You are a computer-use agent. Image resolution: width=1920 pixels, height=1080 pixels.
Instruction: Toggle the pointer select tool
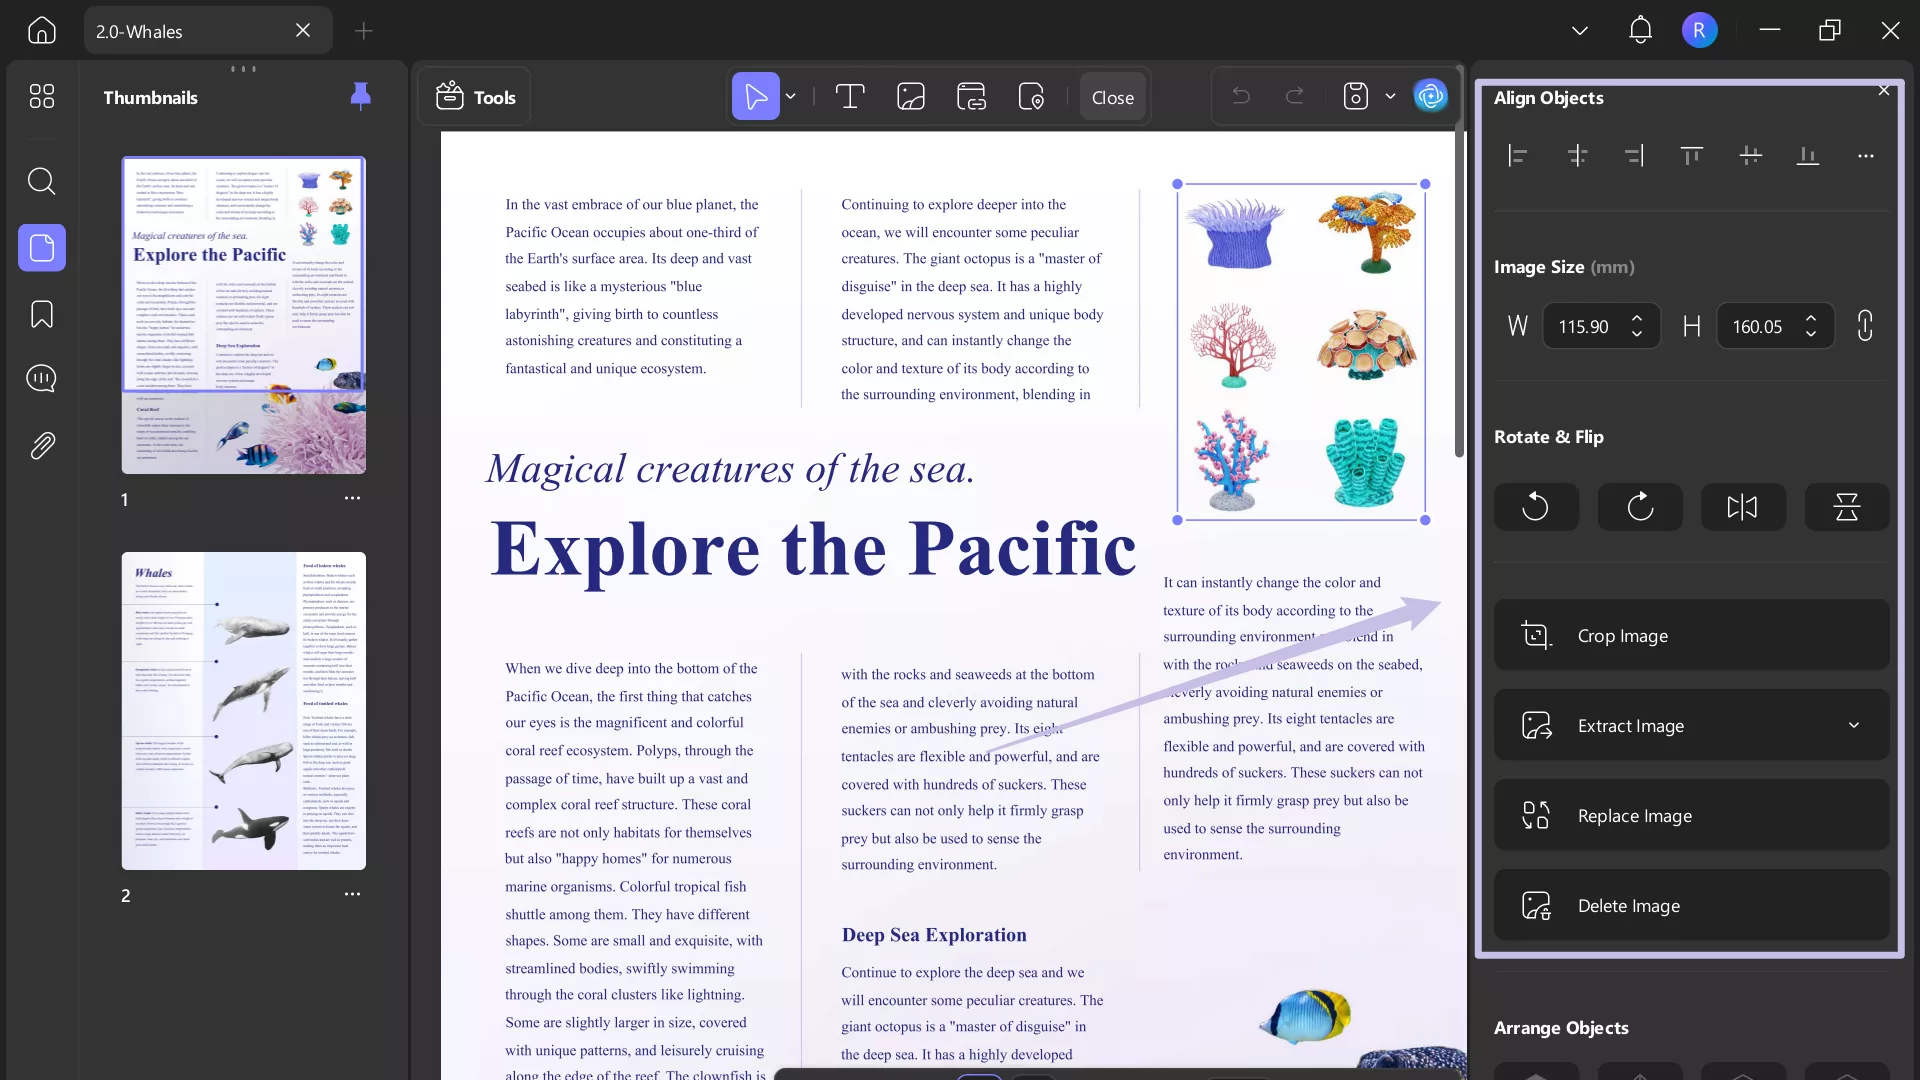coord(755,97)
